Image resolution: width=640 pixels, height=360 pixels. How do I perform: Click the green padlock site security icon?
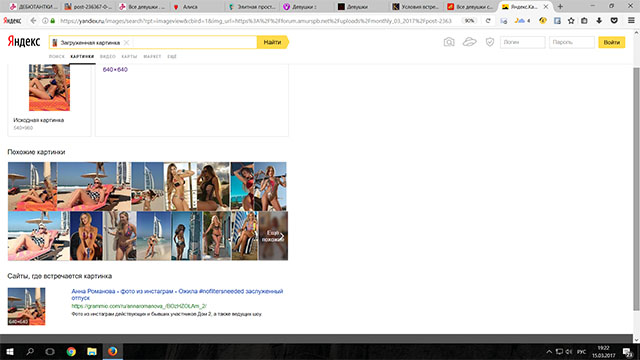pos(53,20)
